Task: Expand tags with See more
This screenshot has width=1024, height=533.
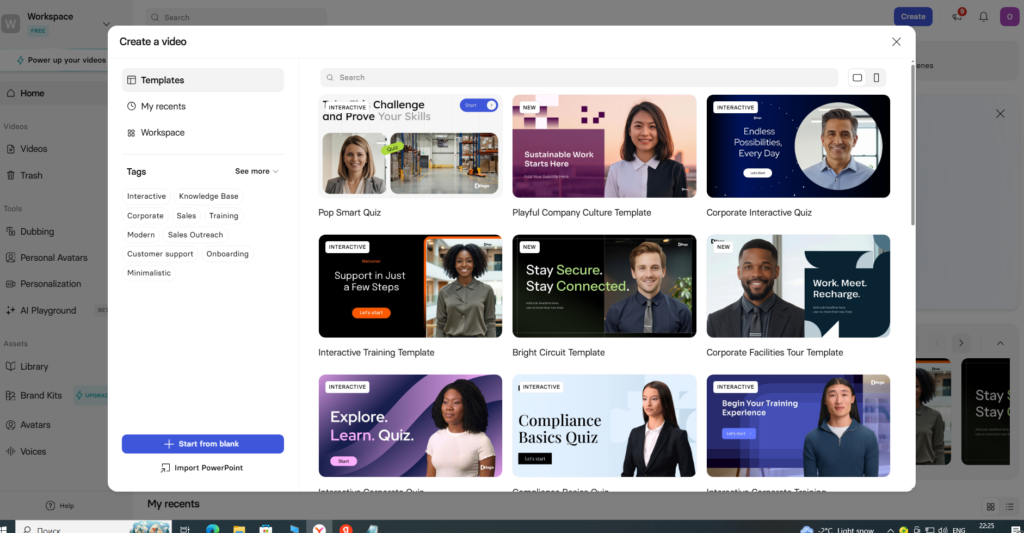Action: (257, 171)
